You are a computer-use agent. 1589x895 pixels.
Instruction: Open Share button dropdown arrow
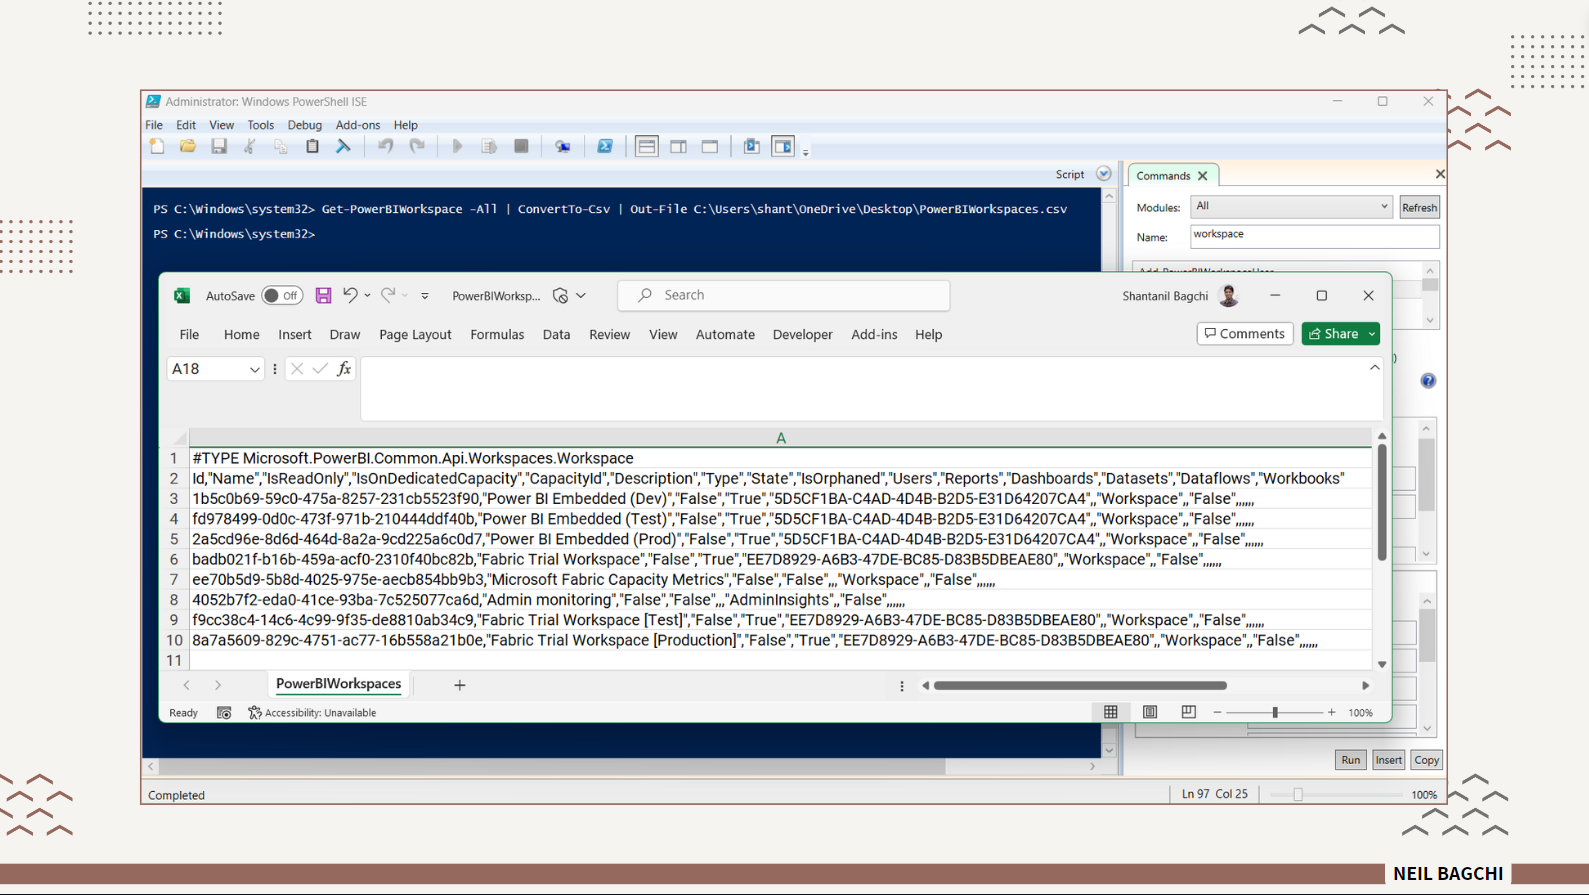click(x=1372, y=334)
